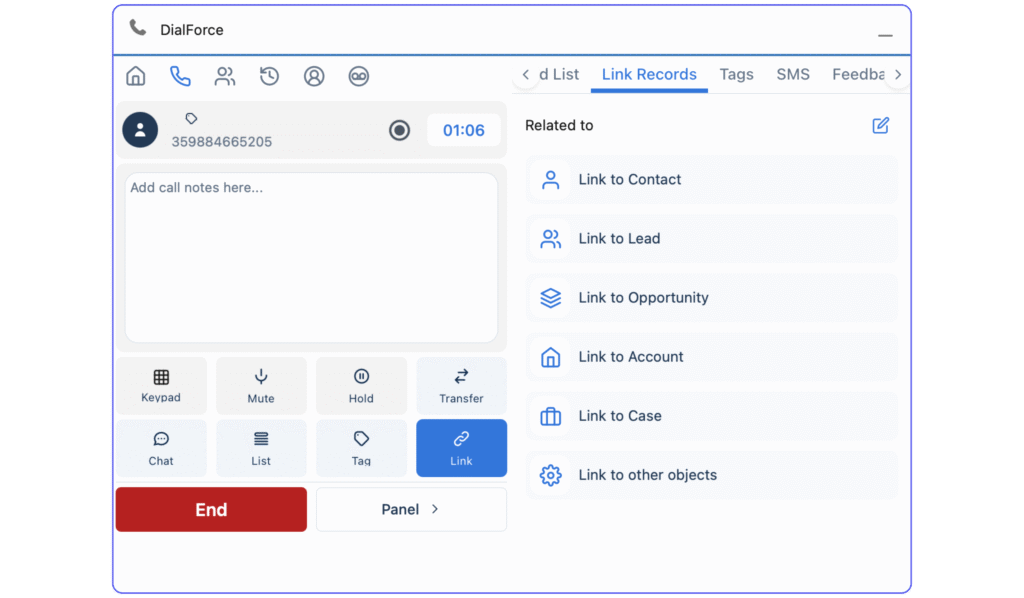Click the Link to Account row
Viewport: 1024px width, 598px height.
pyautogui.click(x=712, y=357)
